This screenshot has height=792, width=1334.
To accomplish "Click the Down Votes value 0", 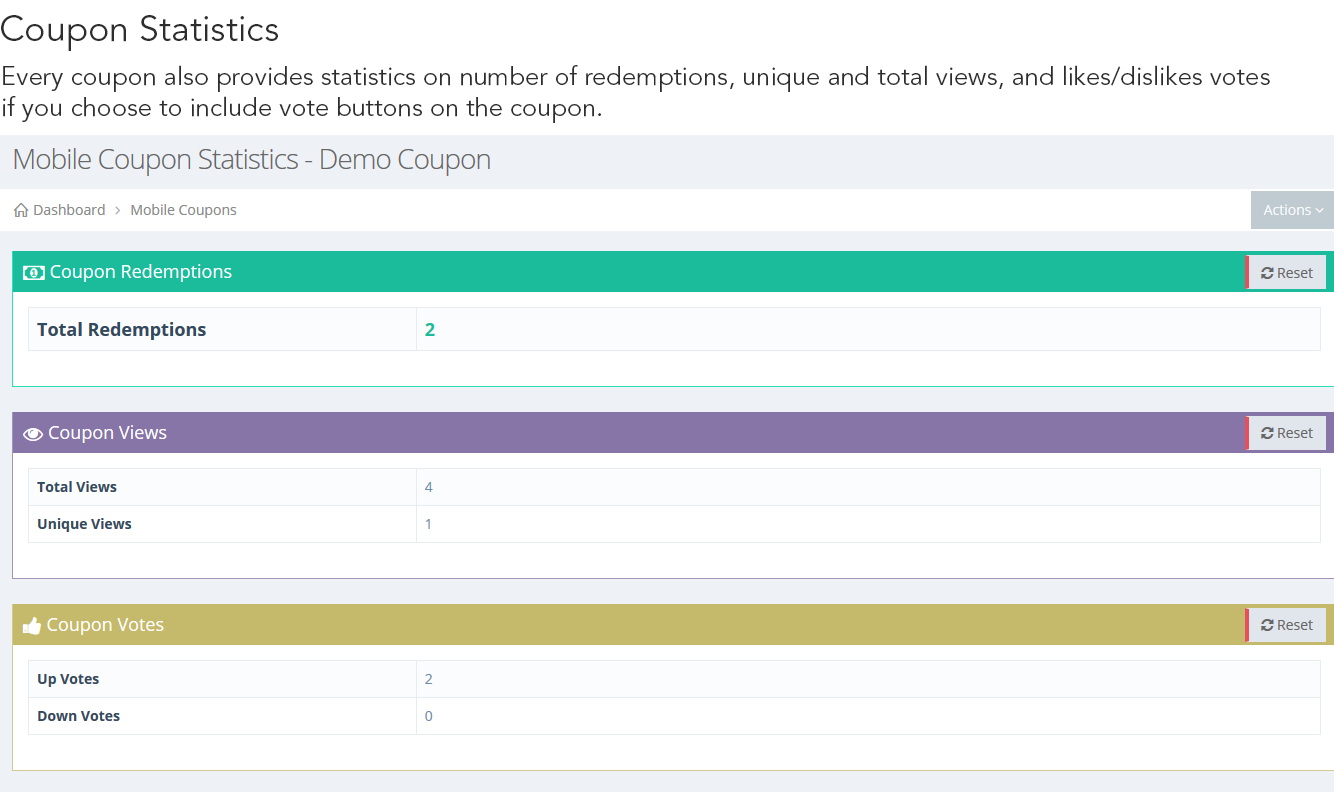I will (429, 716).
